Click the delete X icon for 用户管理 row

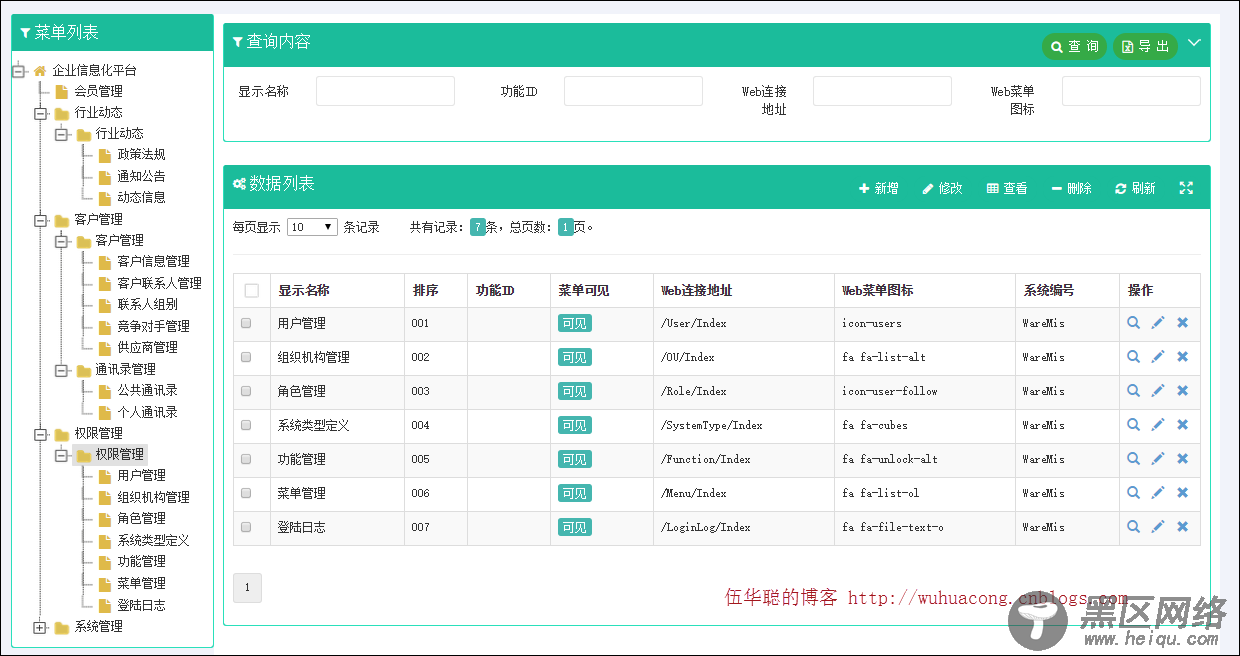click(1182, 323)
